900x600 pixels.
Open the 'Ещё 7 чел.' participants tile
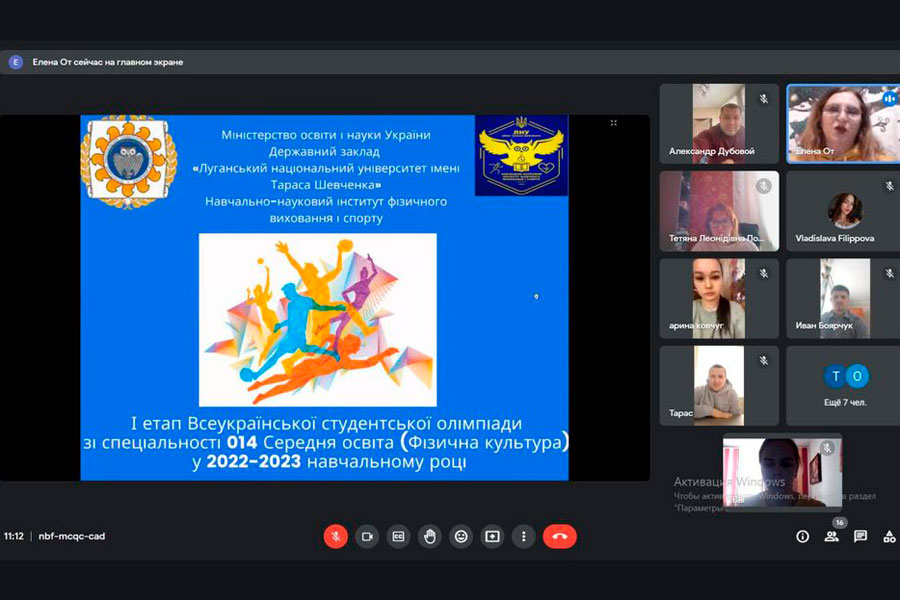click(x=843, y=385)
